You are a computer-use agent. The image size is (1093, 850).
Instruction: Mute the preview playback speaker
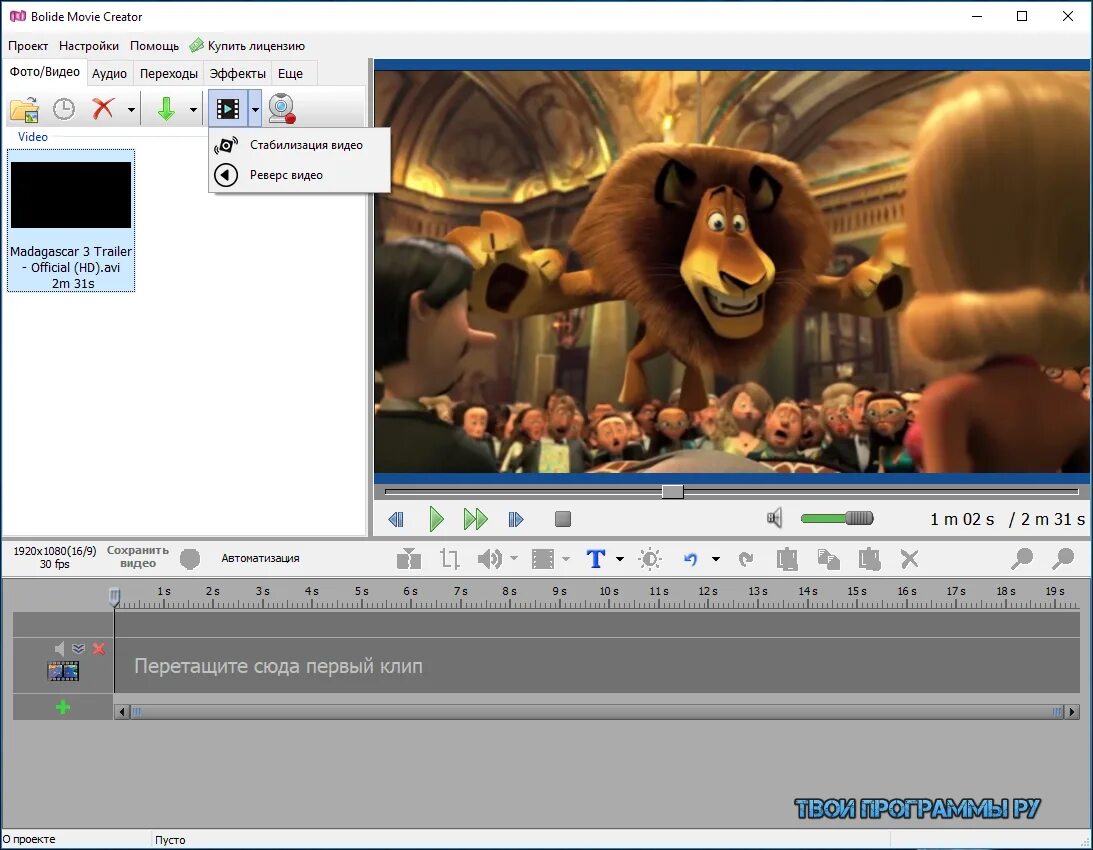click(775, 518)
